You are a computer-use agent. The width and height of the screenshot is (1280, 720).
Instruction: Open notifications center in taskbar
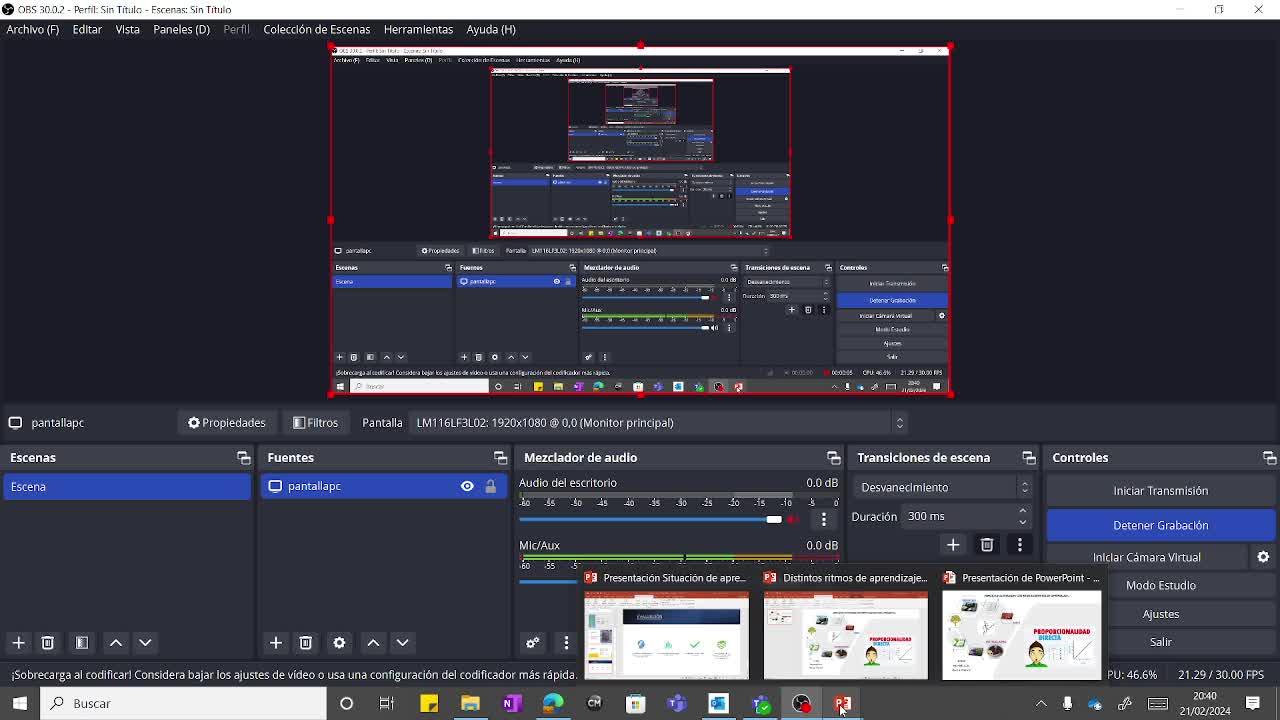(x=1253, y=703)
